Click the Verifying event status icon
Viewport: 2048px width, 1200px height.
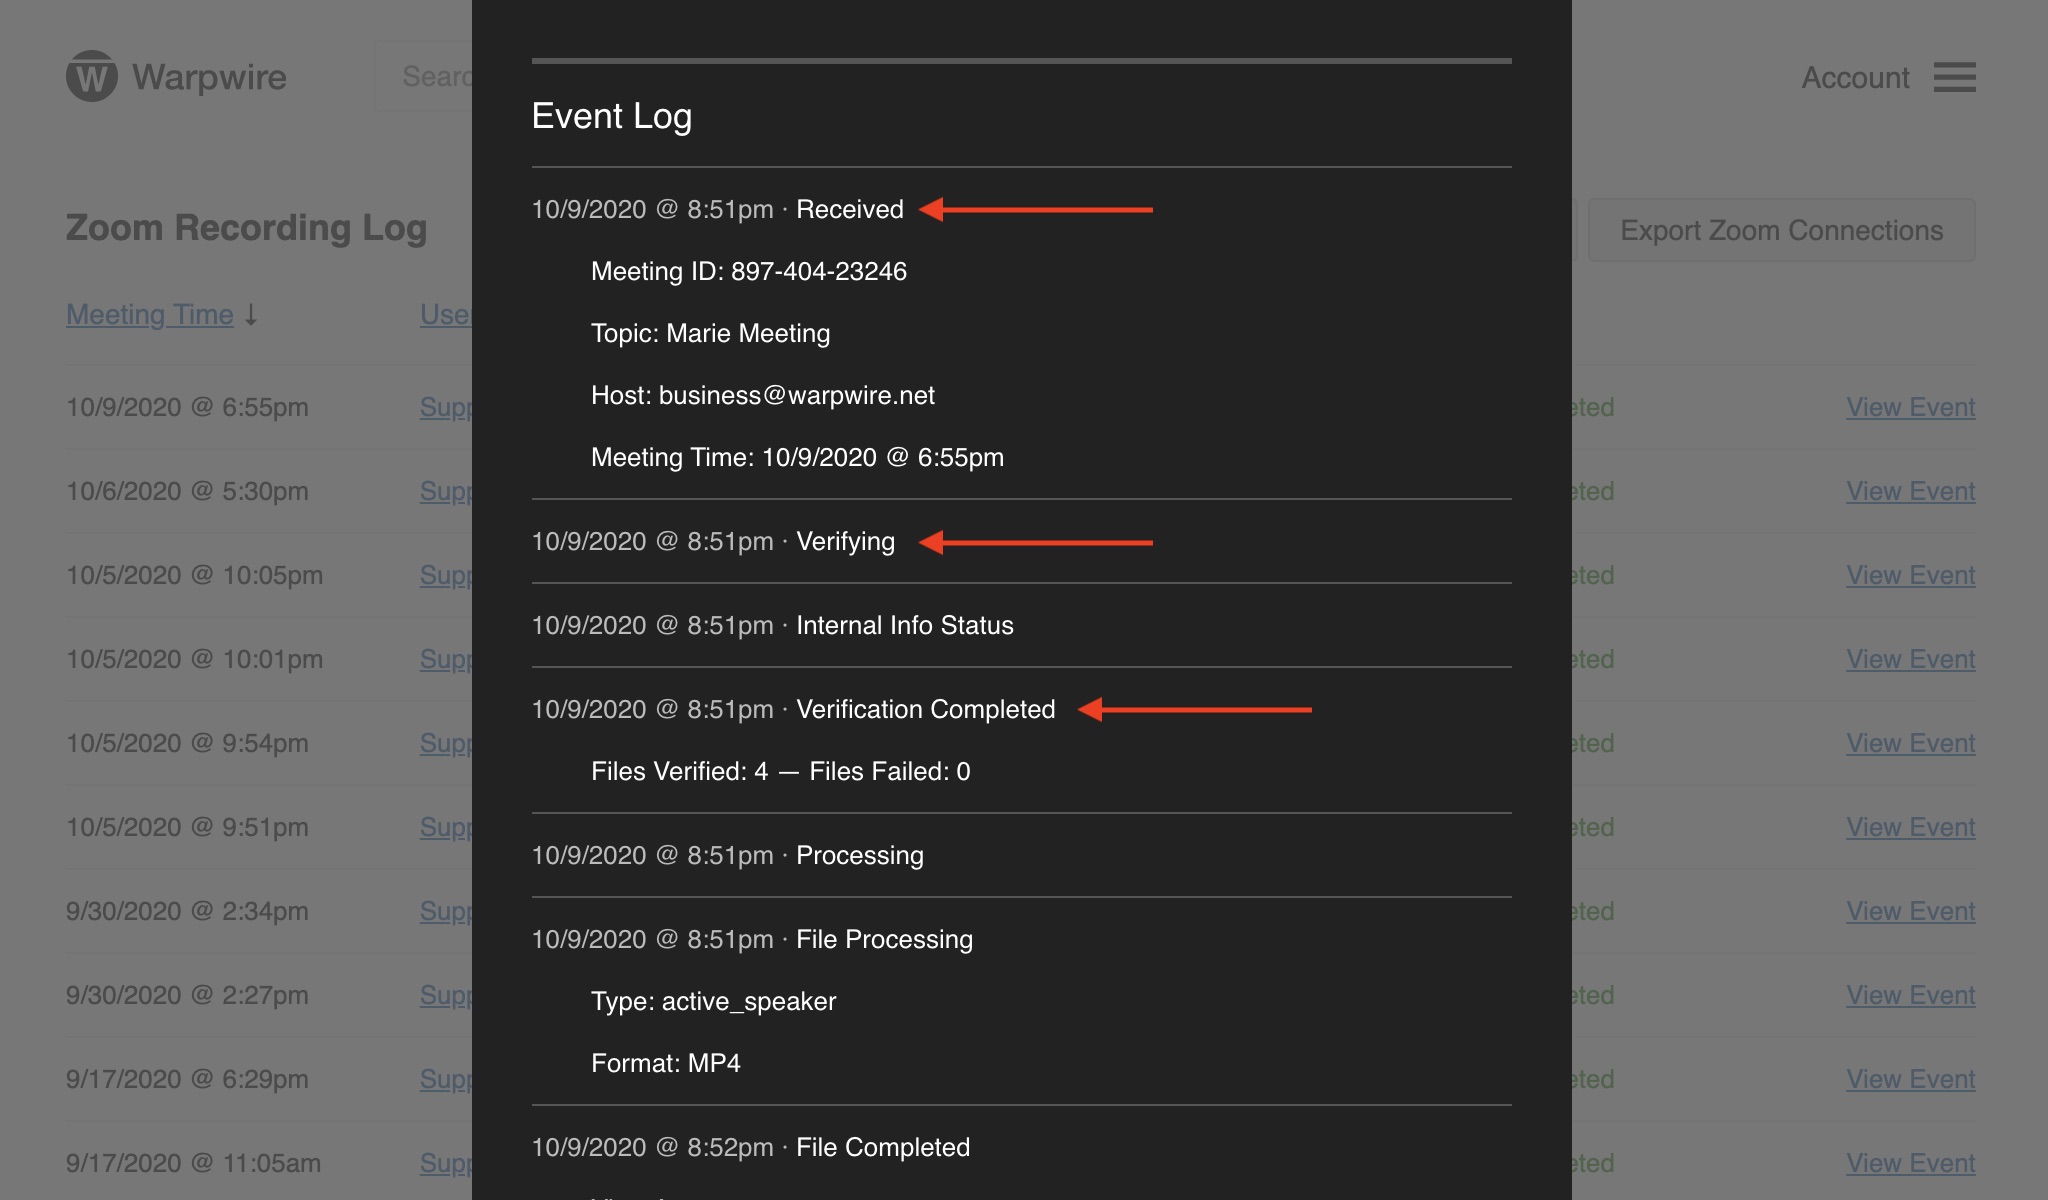pyautogui.click(x=844, y=540)
